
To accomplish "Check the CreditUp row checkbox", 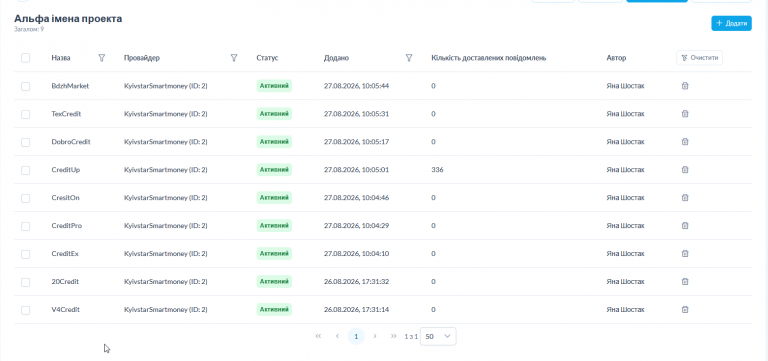I will pyautogui.click(x=25, y=170).
